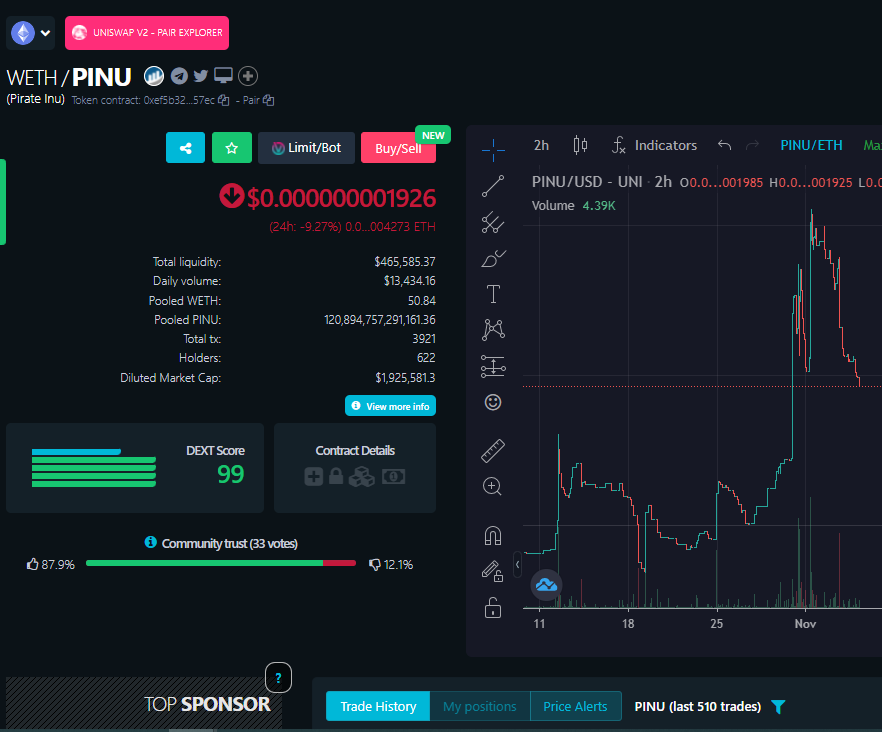This screenshot has width=882, height=732.
Task: Click the blue share button
Action: (x=186, y=148)
